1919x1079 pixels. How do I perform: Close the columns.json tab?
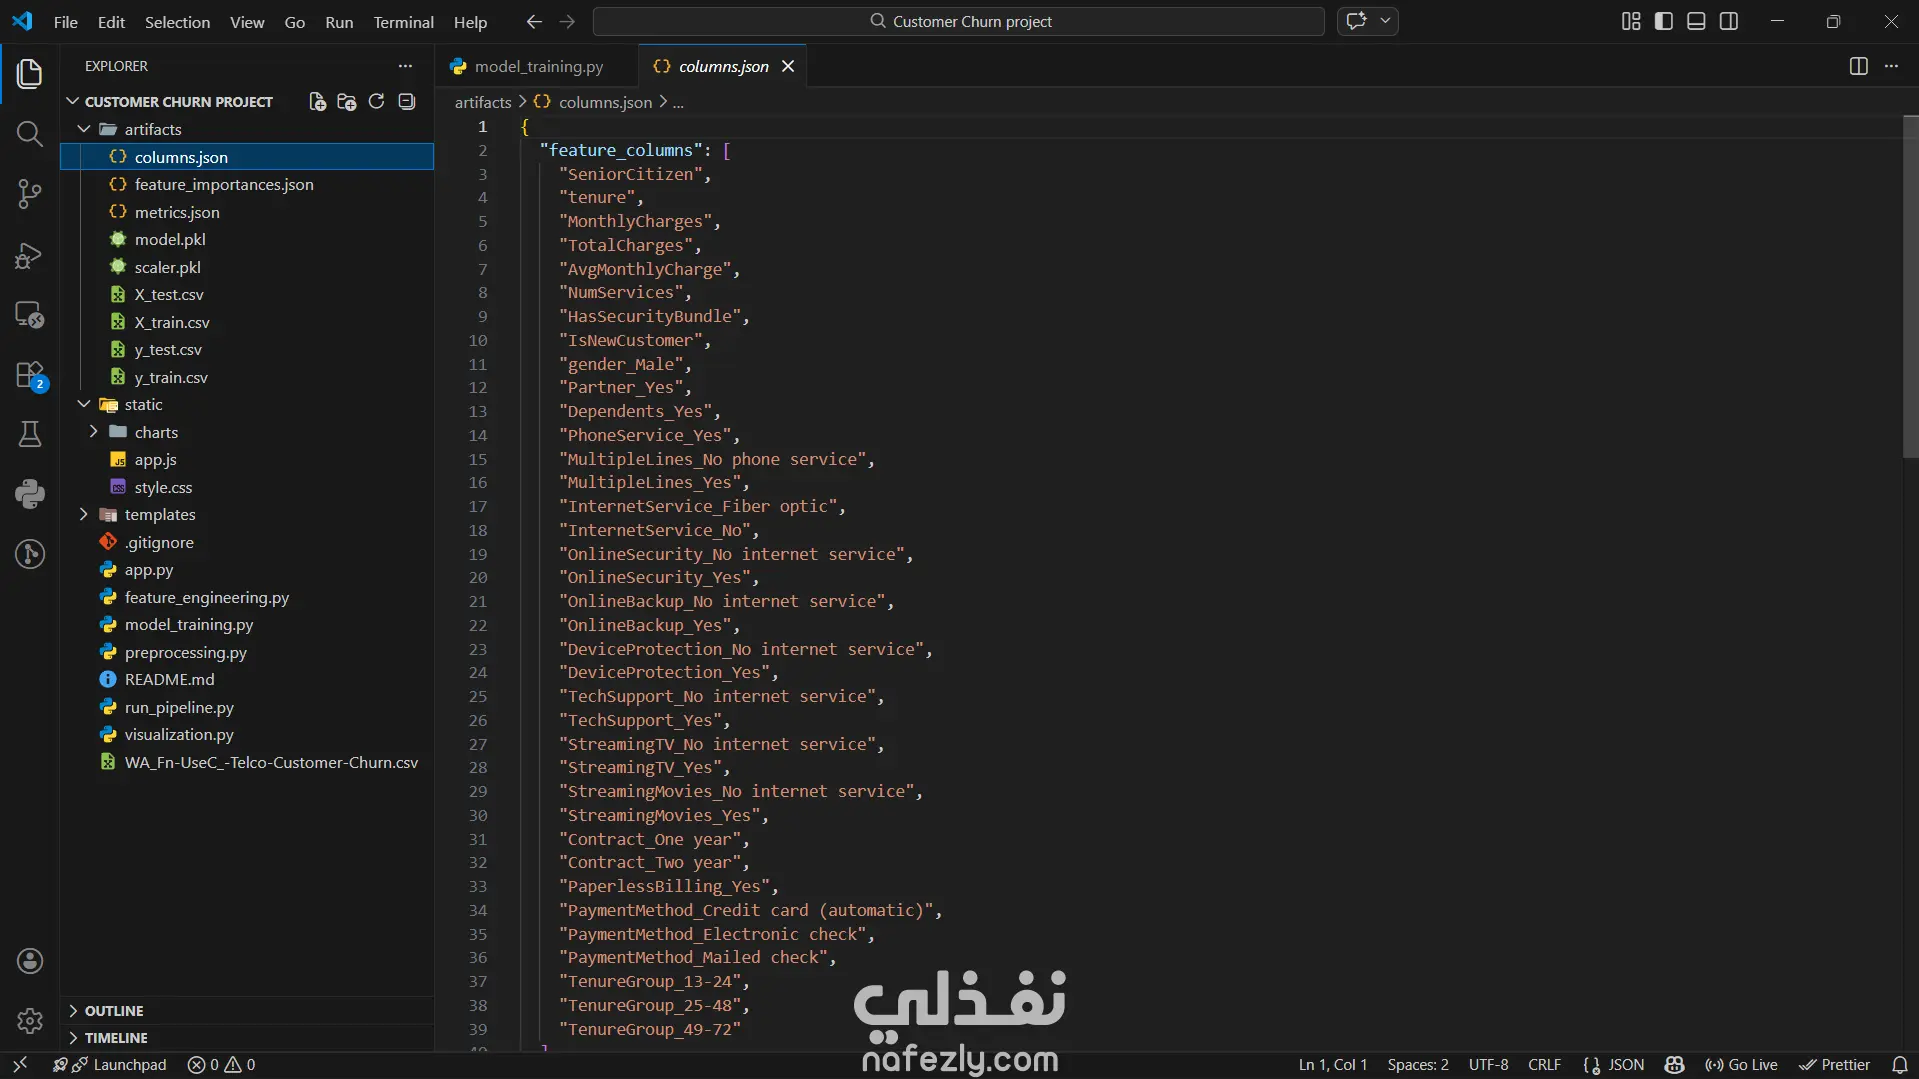(788, 66)
